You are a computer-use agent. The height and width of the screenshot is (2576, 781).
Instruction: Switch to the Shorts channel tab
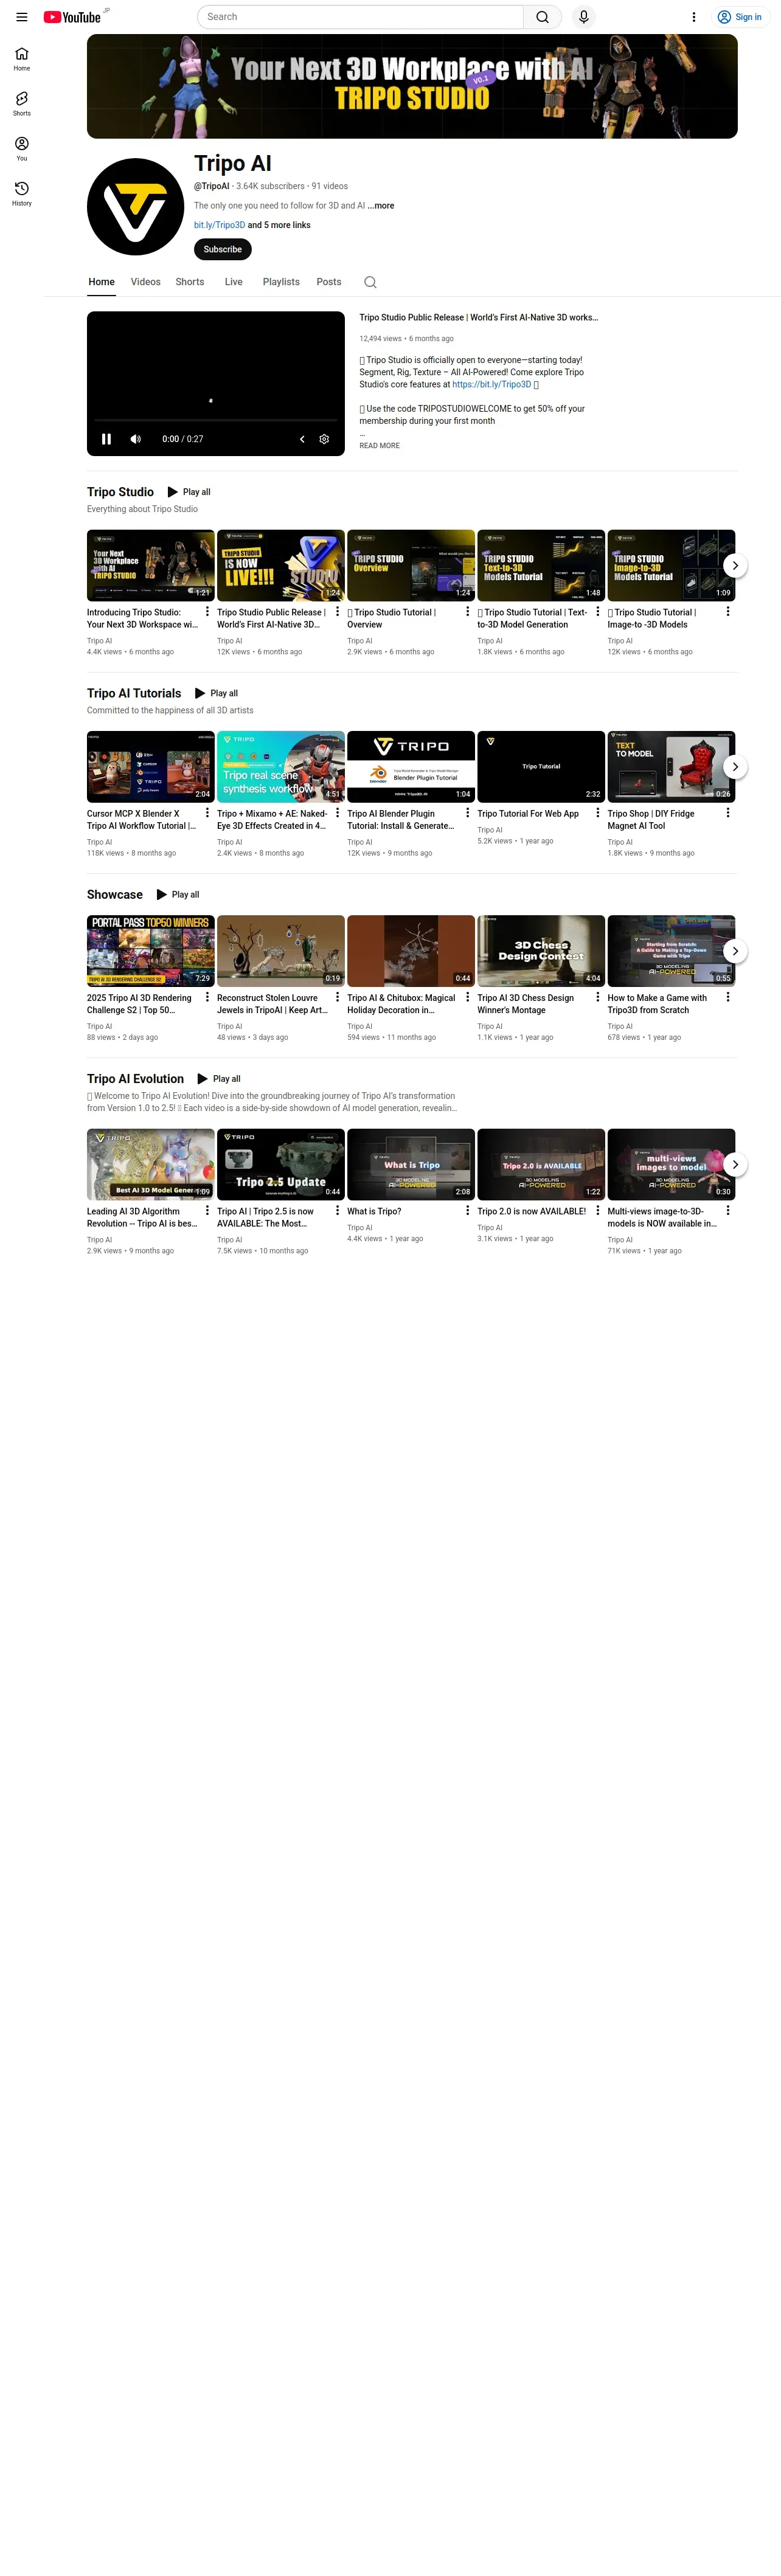click(190, 282)
